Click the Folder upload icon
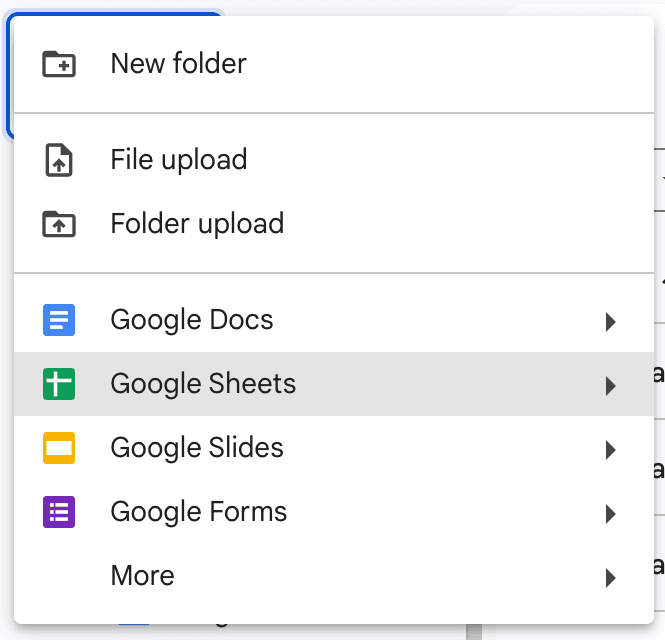This screenshot has width=665, height=640. click(x=59, y=224)
